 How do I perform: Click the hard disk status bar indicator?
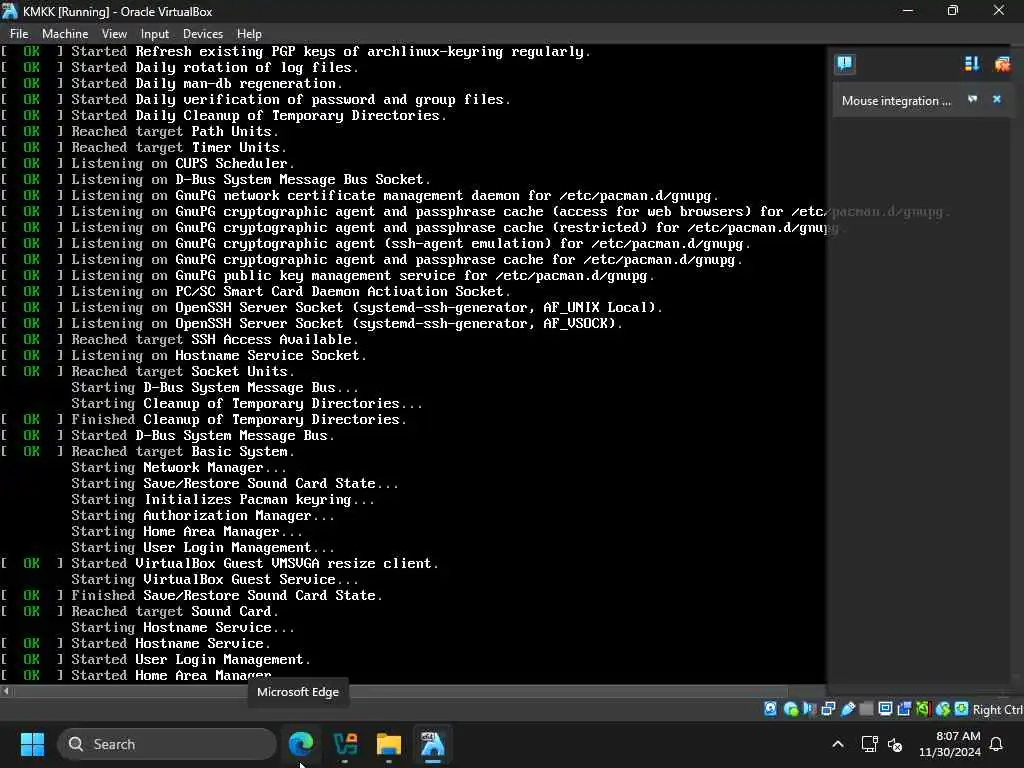(x=771, y=709)
